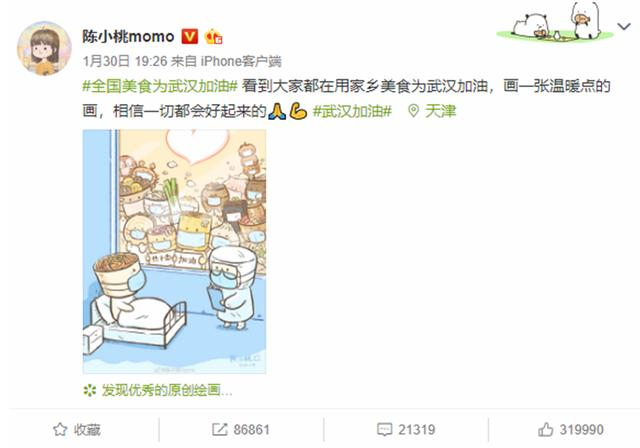640x448 pixels.
Task: Click the location pin icon
Action: (413, 111)
